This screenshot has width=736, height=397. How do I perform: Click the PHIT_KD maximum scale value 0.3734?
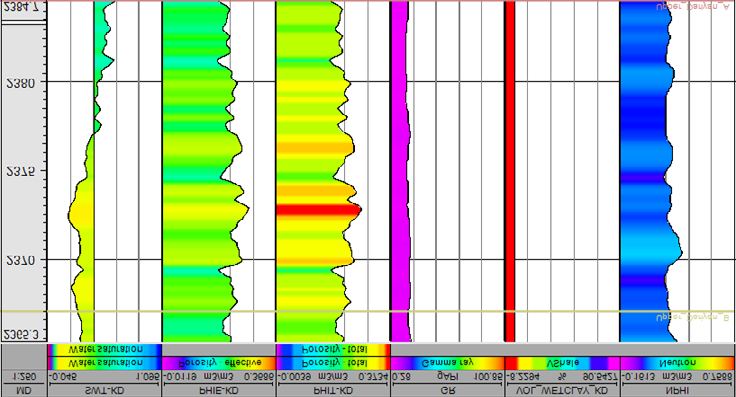(374, 377)
